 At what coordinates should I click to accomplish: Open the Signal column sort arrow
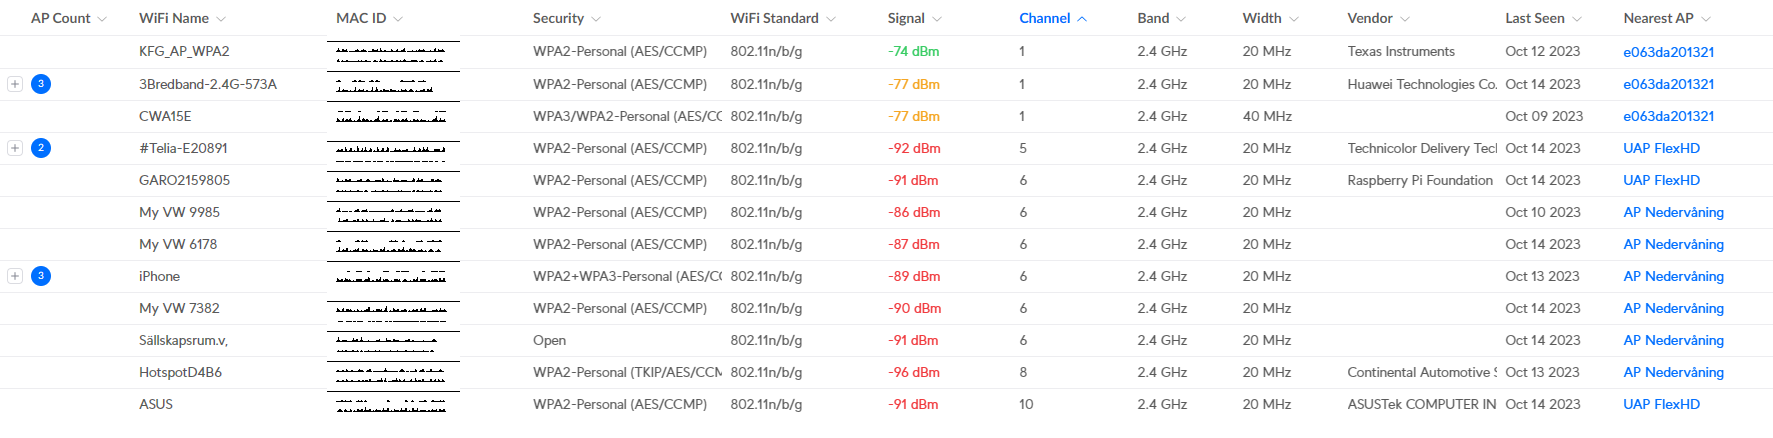coord(937,19)
